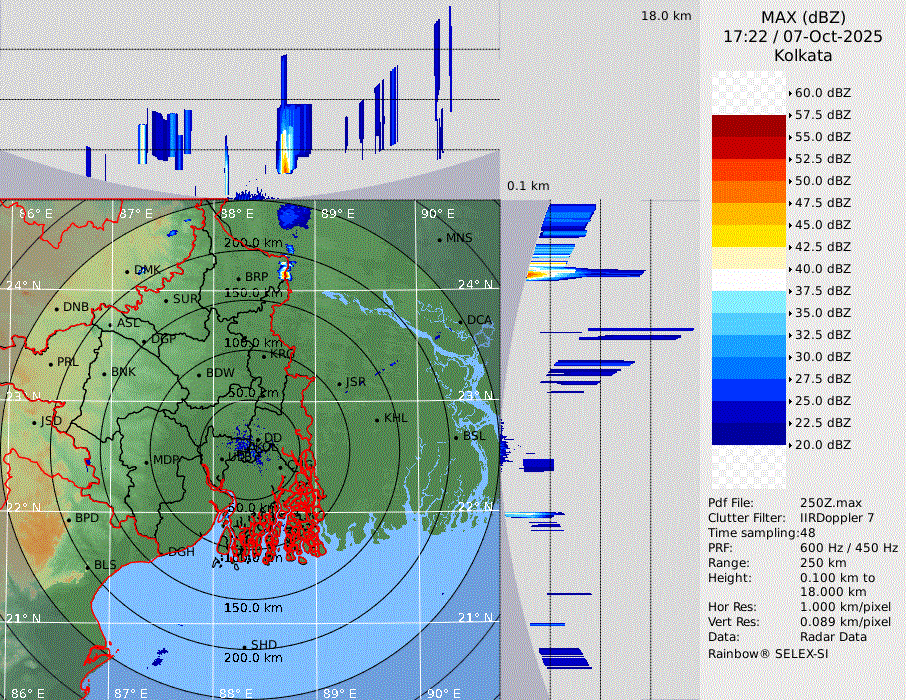
Task: Click the 250Z.max Pdf File value
Action: 831,502
